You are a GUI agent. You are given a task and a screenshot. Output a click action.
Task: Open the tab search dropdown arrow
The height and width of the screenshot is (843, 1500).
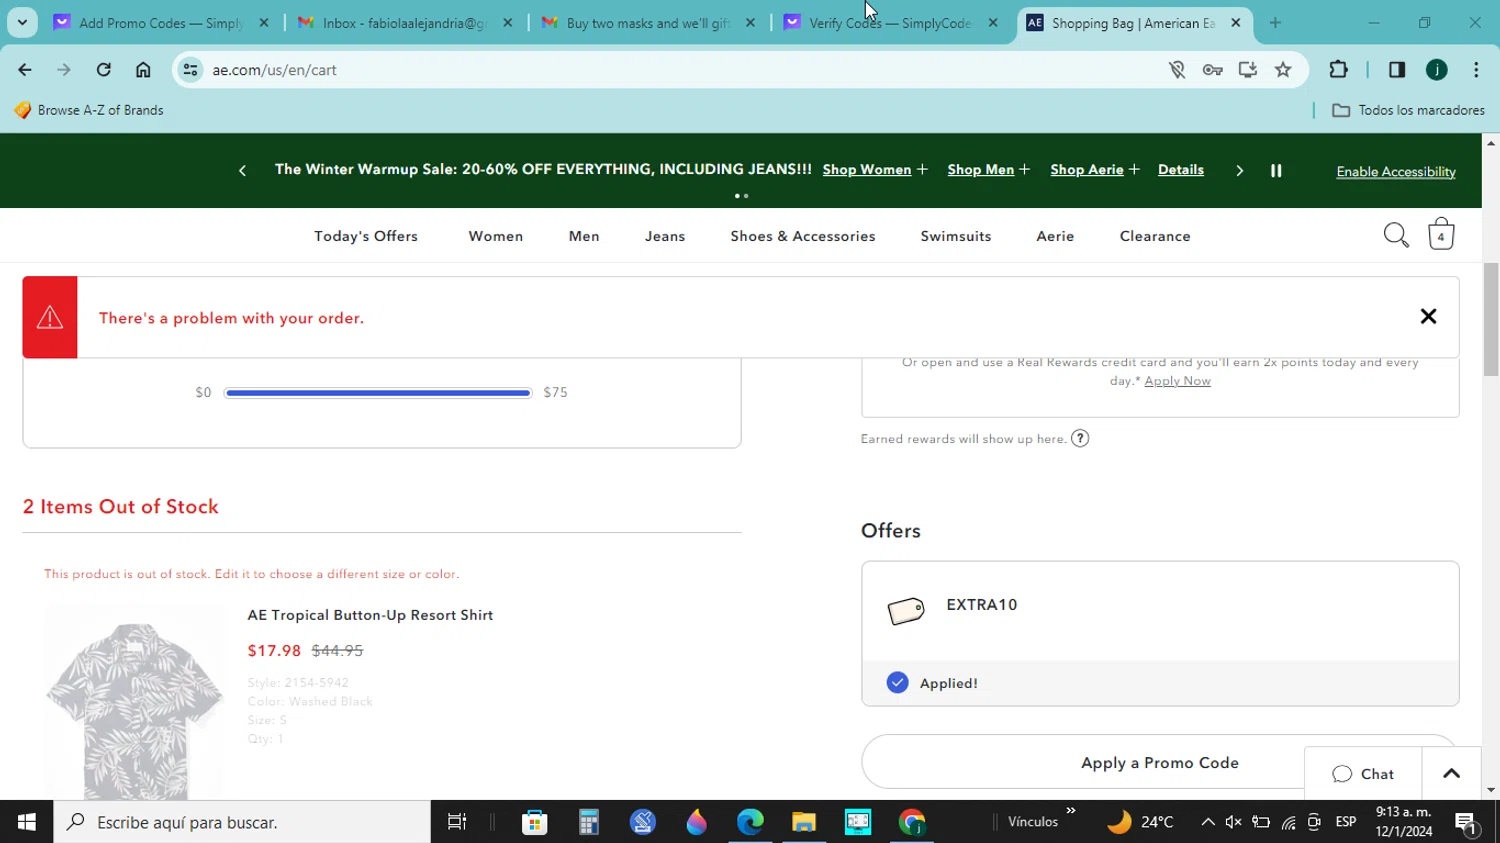[22, 22]
